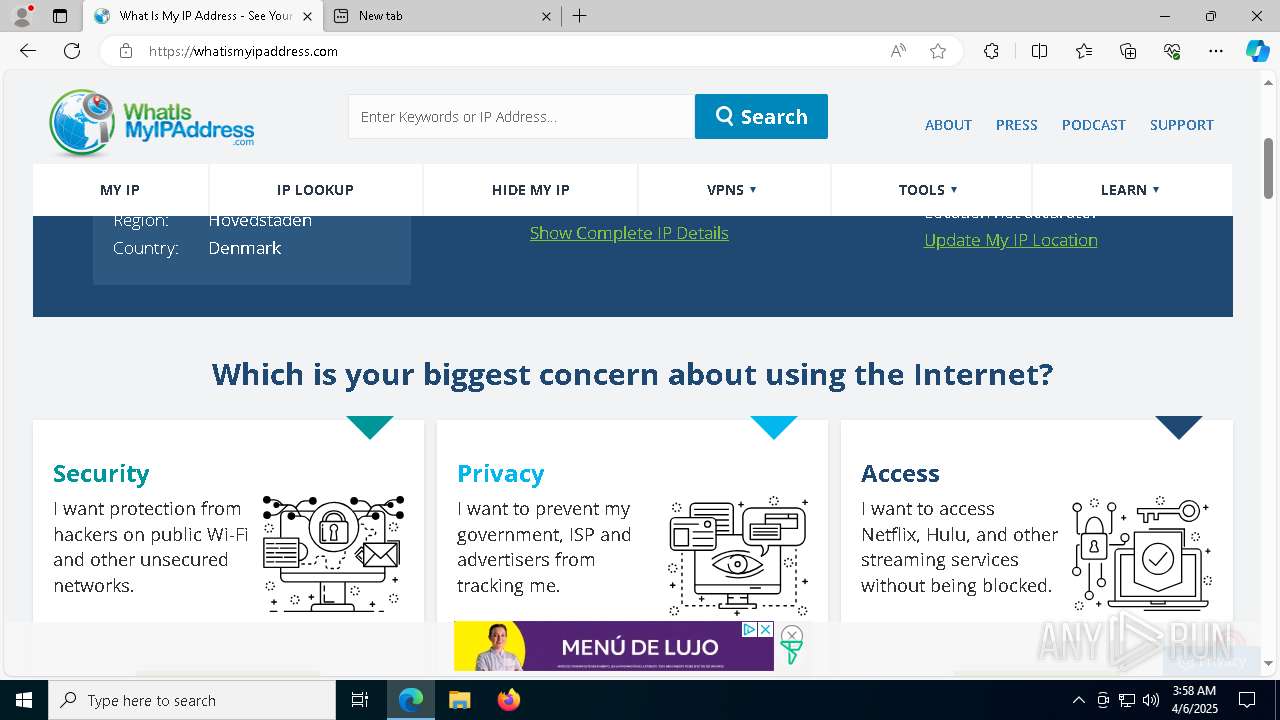
Task: Open volume control in system tray
Action: (1151, 700)
